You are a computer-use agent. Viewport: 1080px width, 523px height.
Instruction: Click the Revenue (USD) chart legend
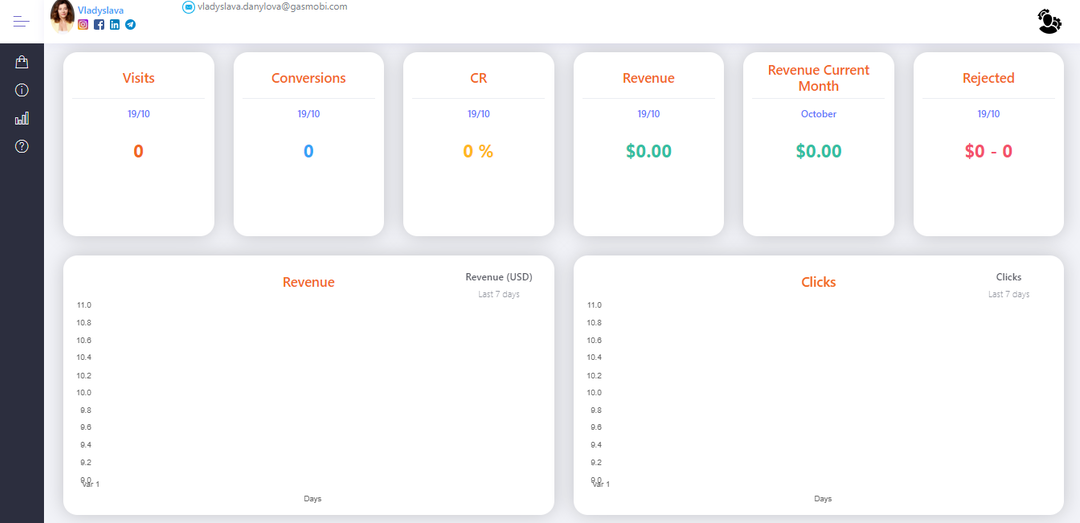tap(499, 277)
